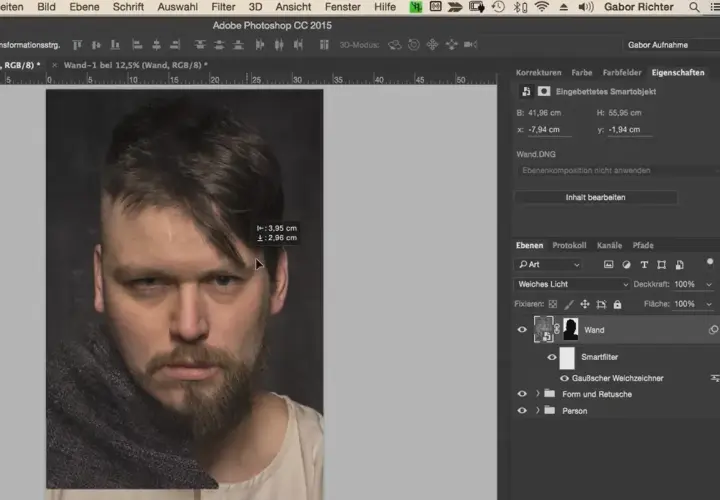Open the Ebene menu
This screenshot has height=500, width=720.
click(x=84, y=7)
